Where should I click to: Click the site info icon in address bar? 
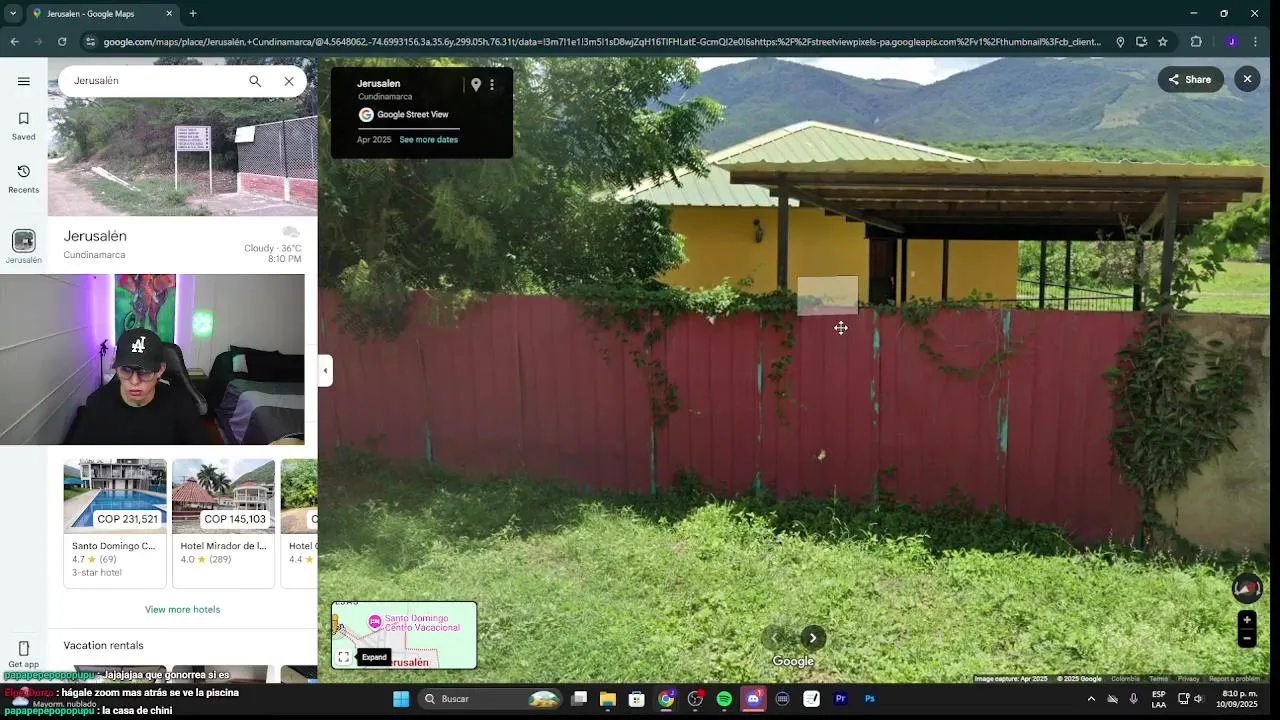pyautogui.click(x=91, y=42)
